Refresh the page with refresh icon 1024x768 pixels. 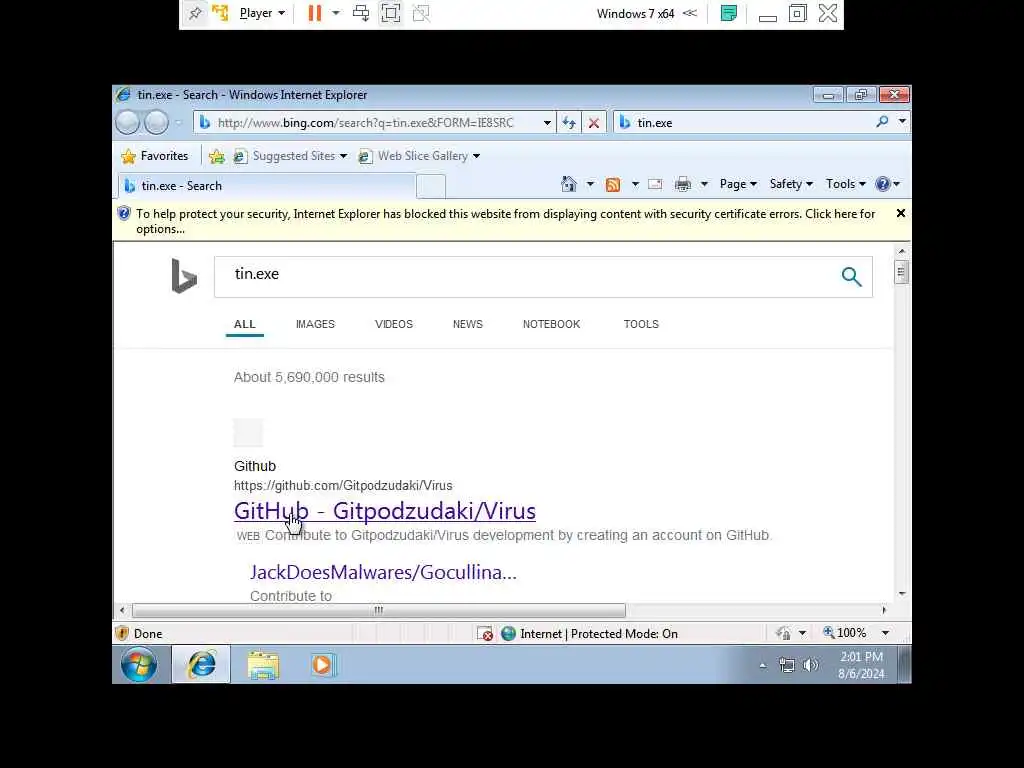pyautogui.click(x=569, y=123)
